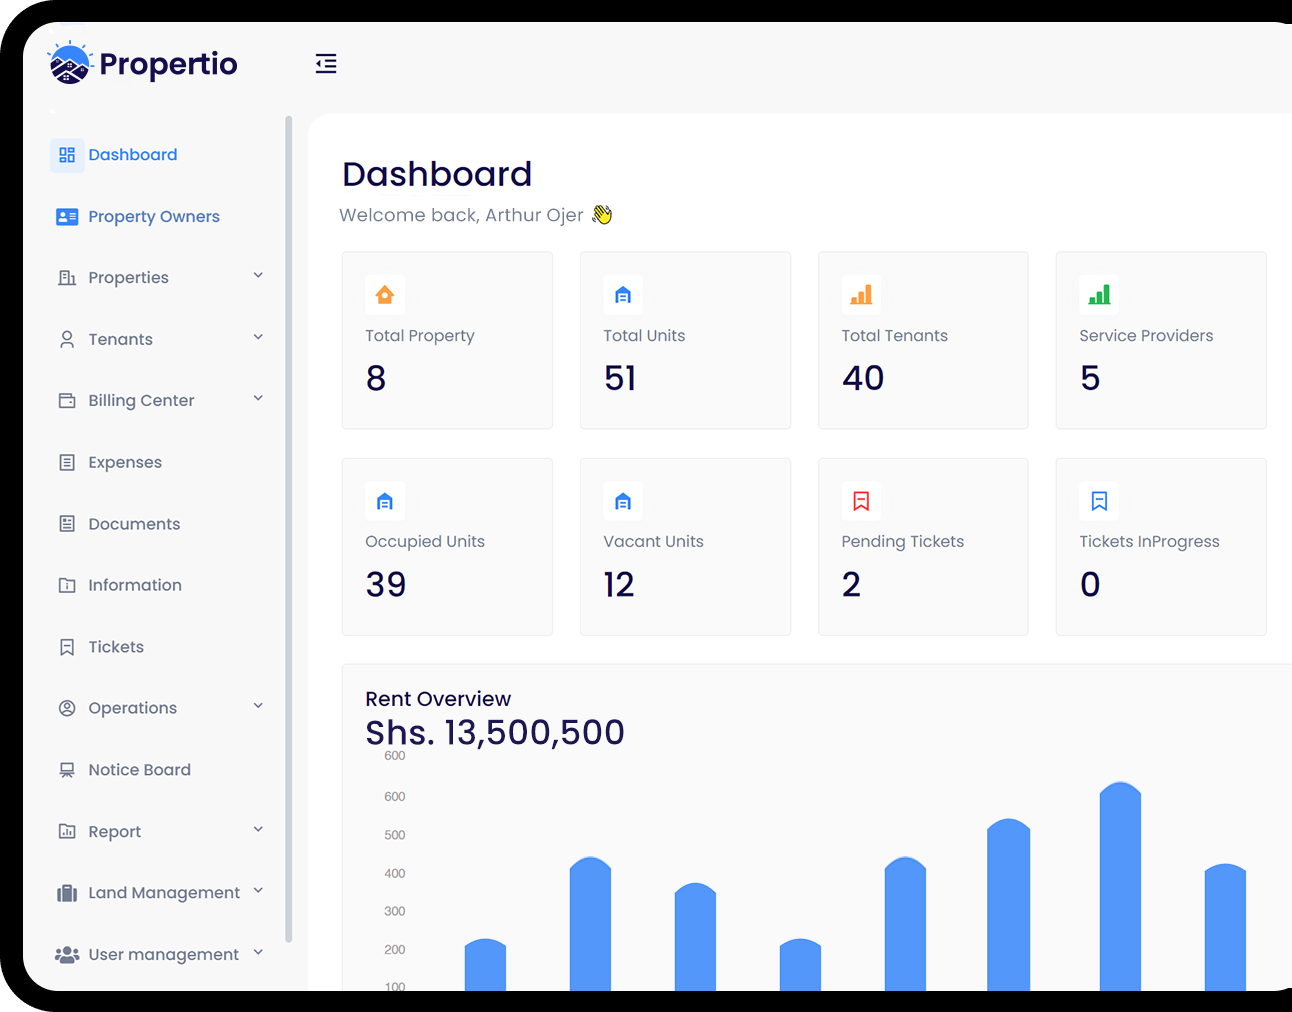Viewport: 1292px width, 1012px height.
Task: Click the Tickets InProgress blue bookmark icon
Action: click(1099, 501)
